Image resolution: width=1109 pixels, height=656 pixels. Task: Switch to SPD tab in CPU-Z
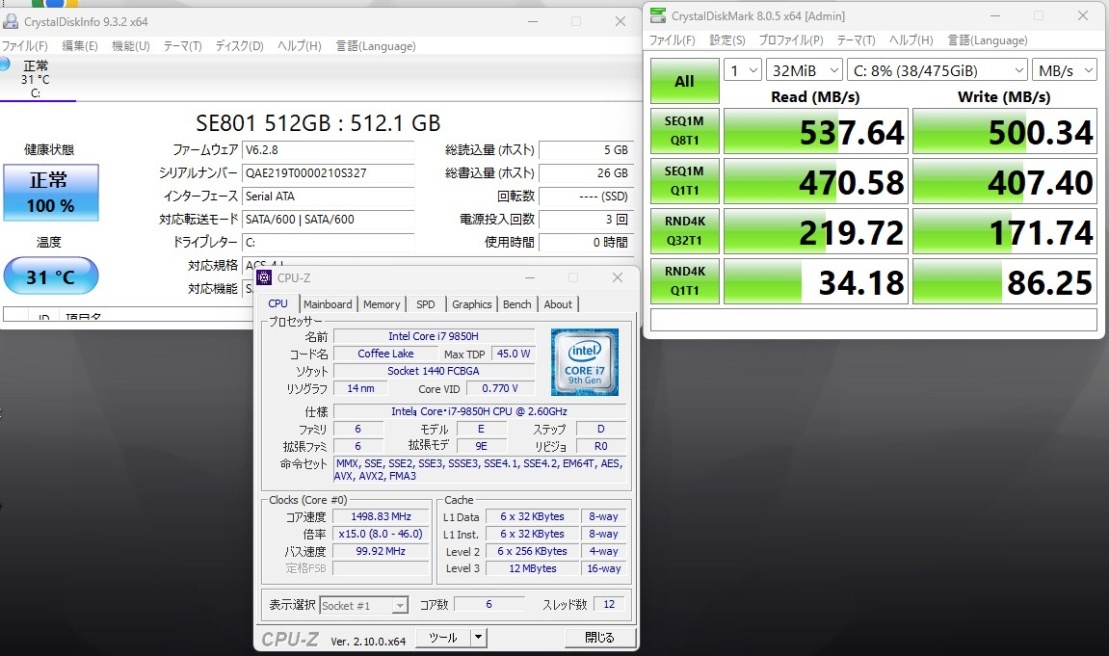coord(426,304)
